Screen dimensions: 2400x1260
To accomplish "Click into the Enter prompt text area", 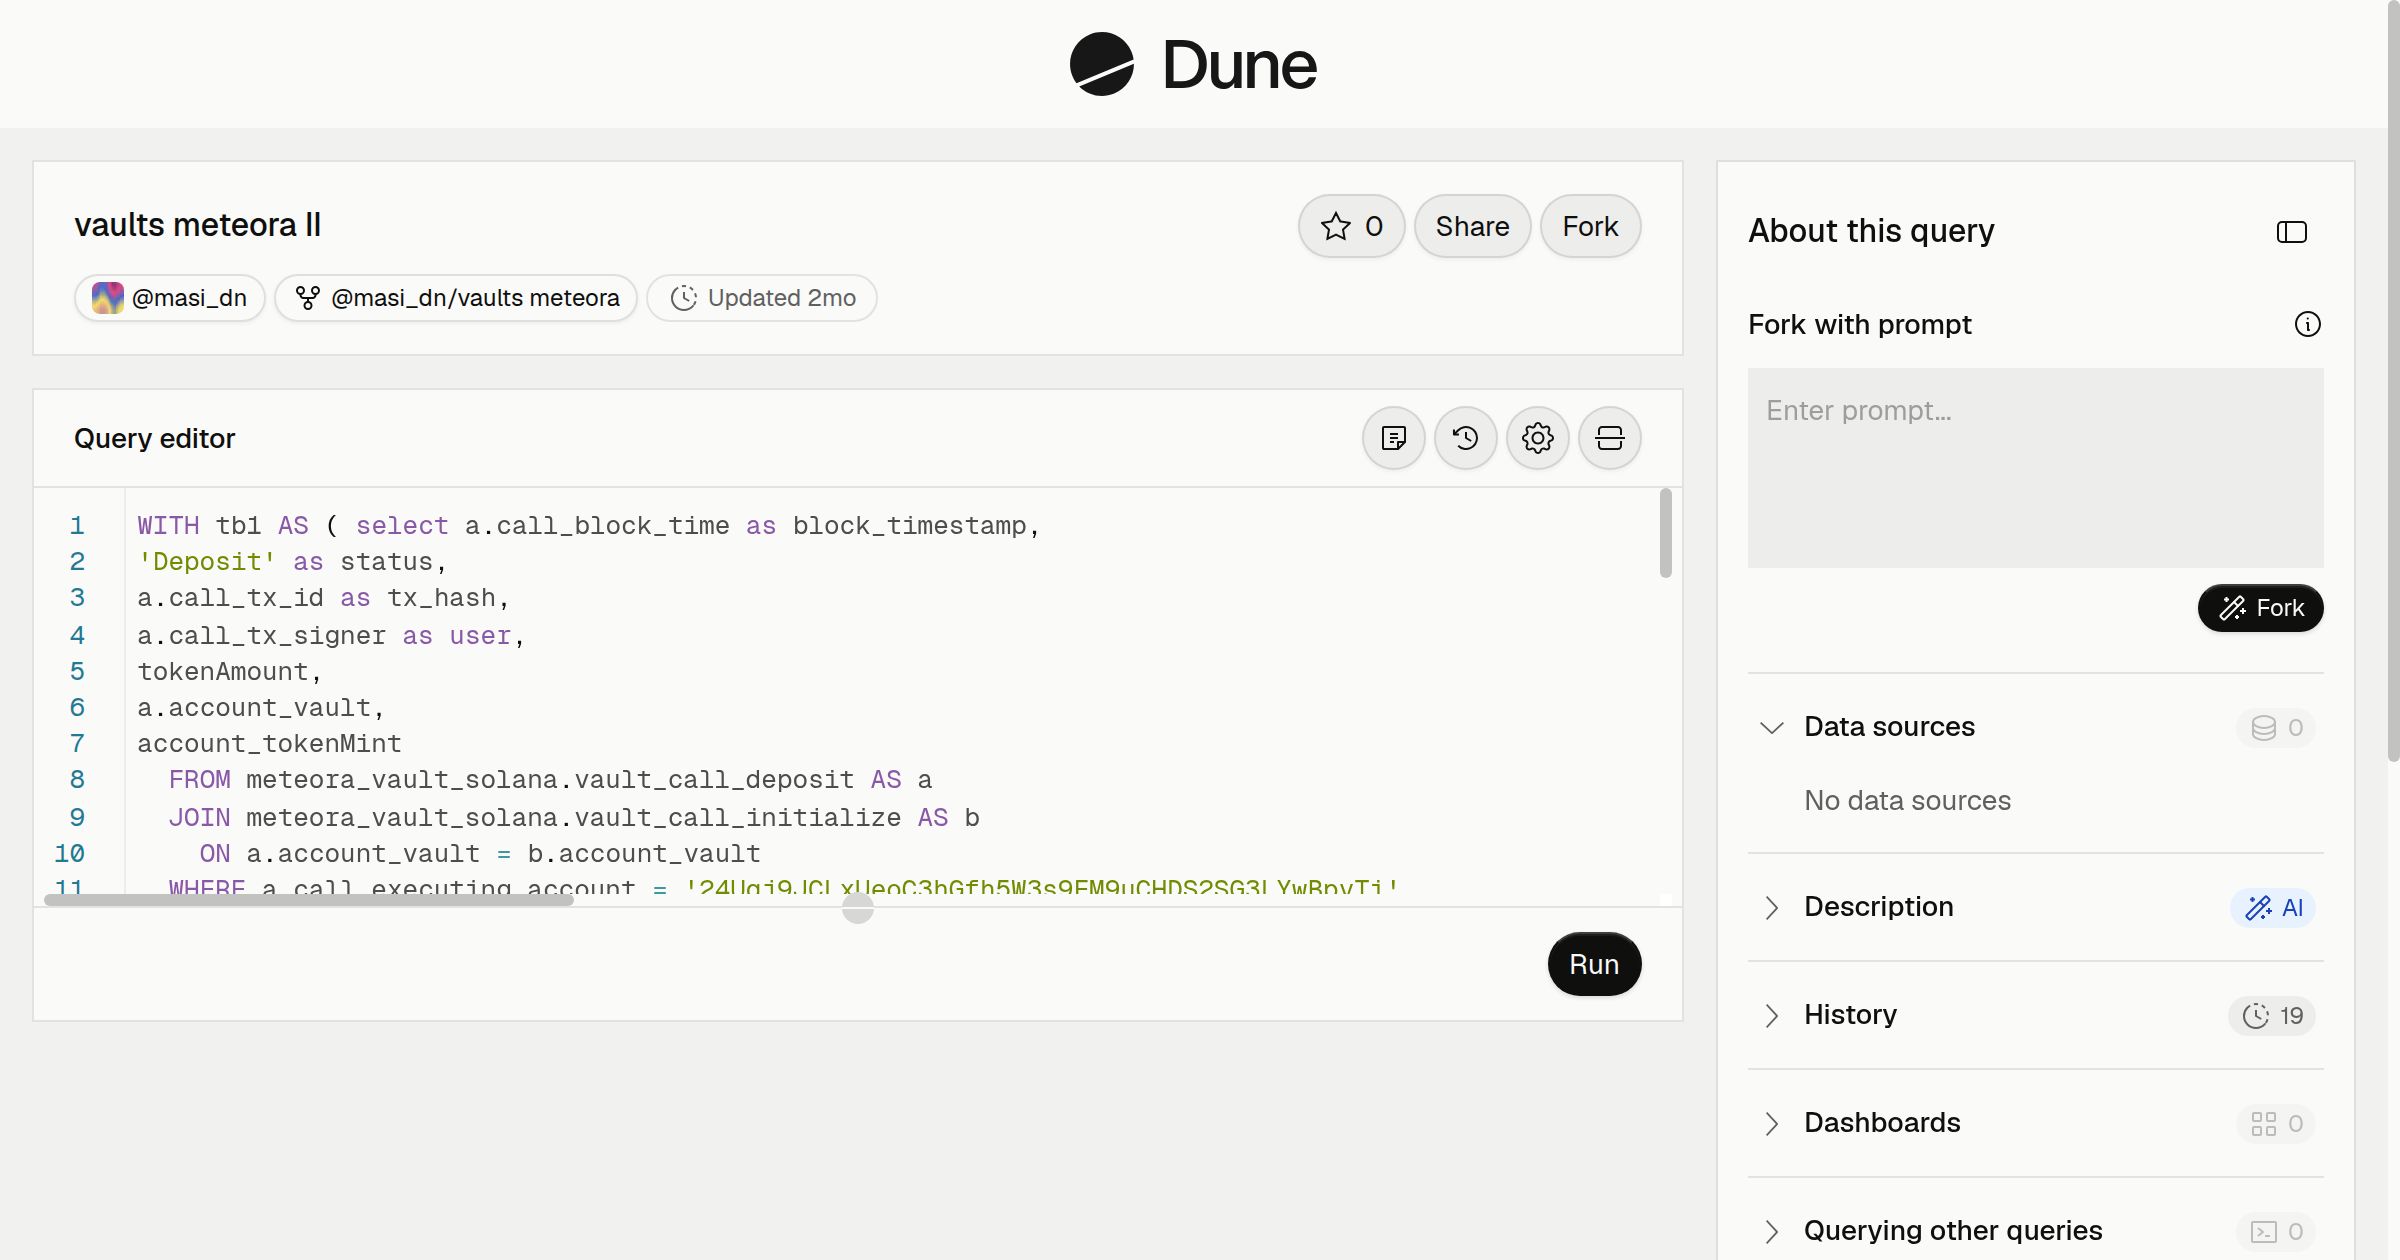I will [x=2036, y=468].
